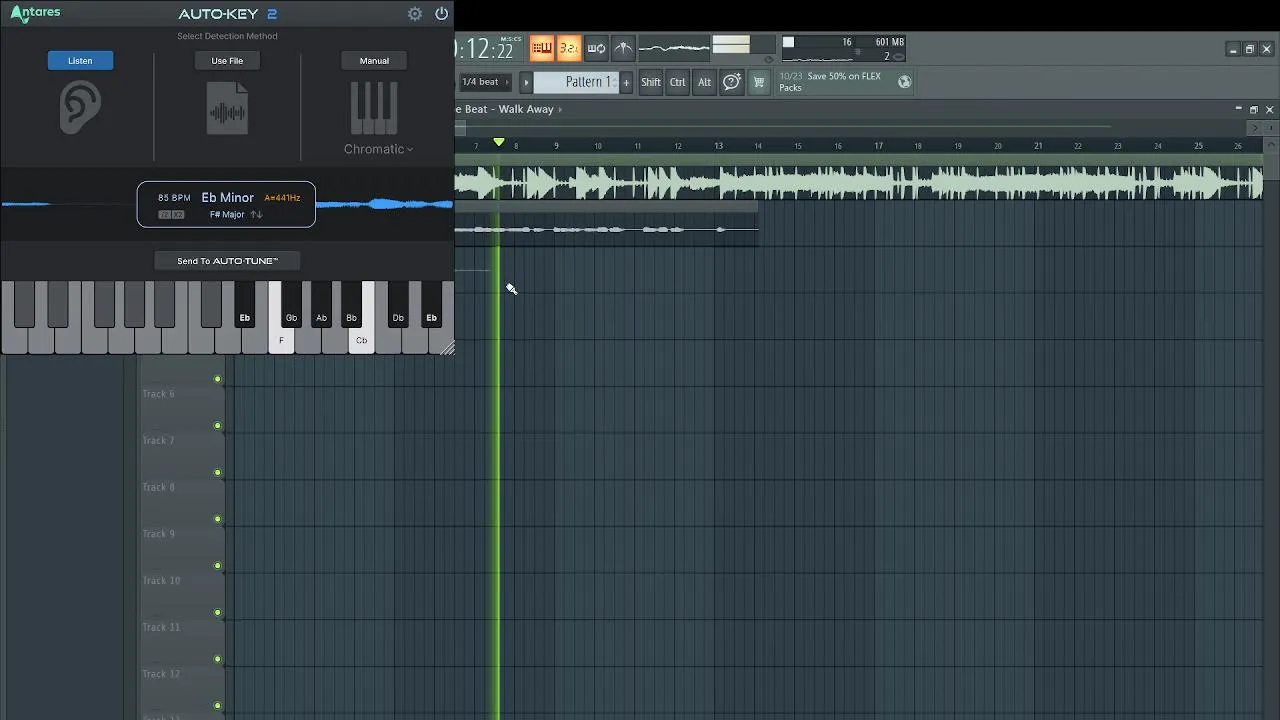Click the Antares logo
Image resolution: width=1280 pixels, height=720 pixels.
pos(35,13)
